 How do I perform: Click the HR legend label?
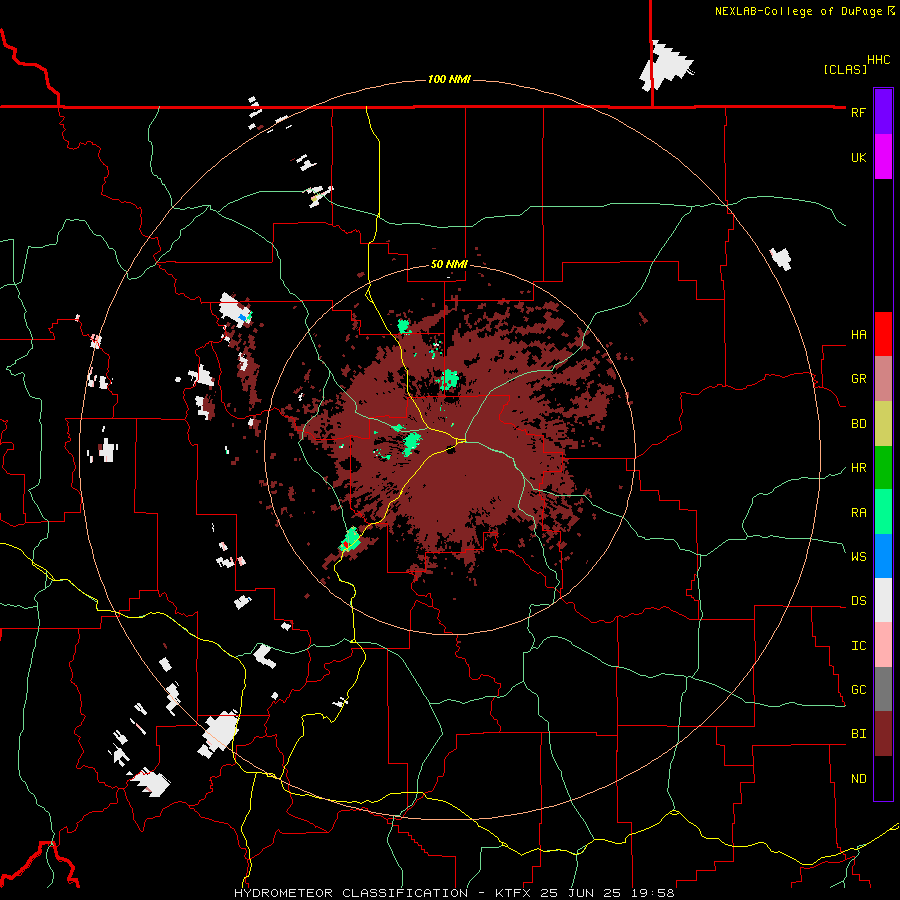coord(858,468)
